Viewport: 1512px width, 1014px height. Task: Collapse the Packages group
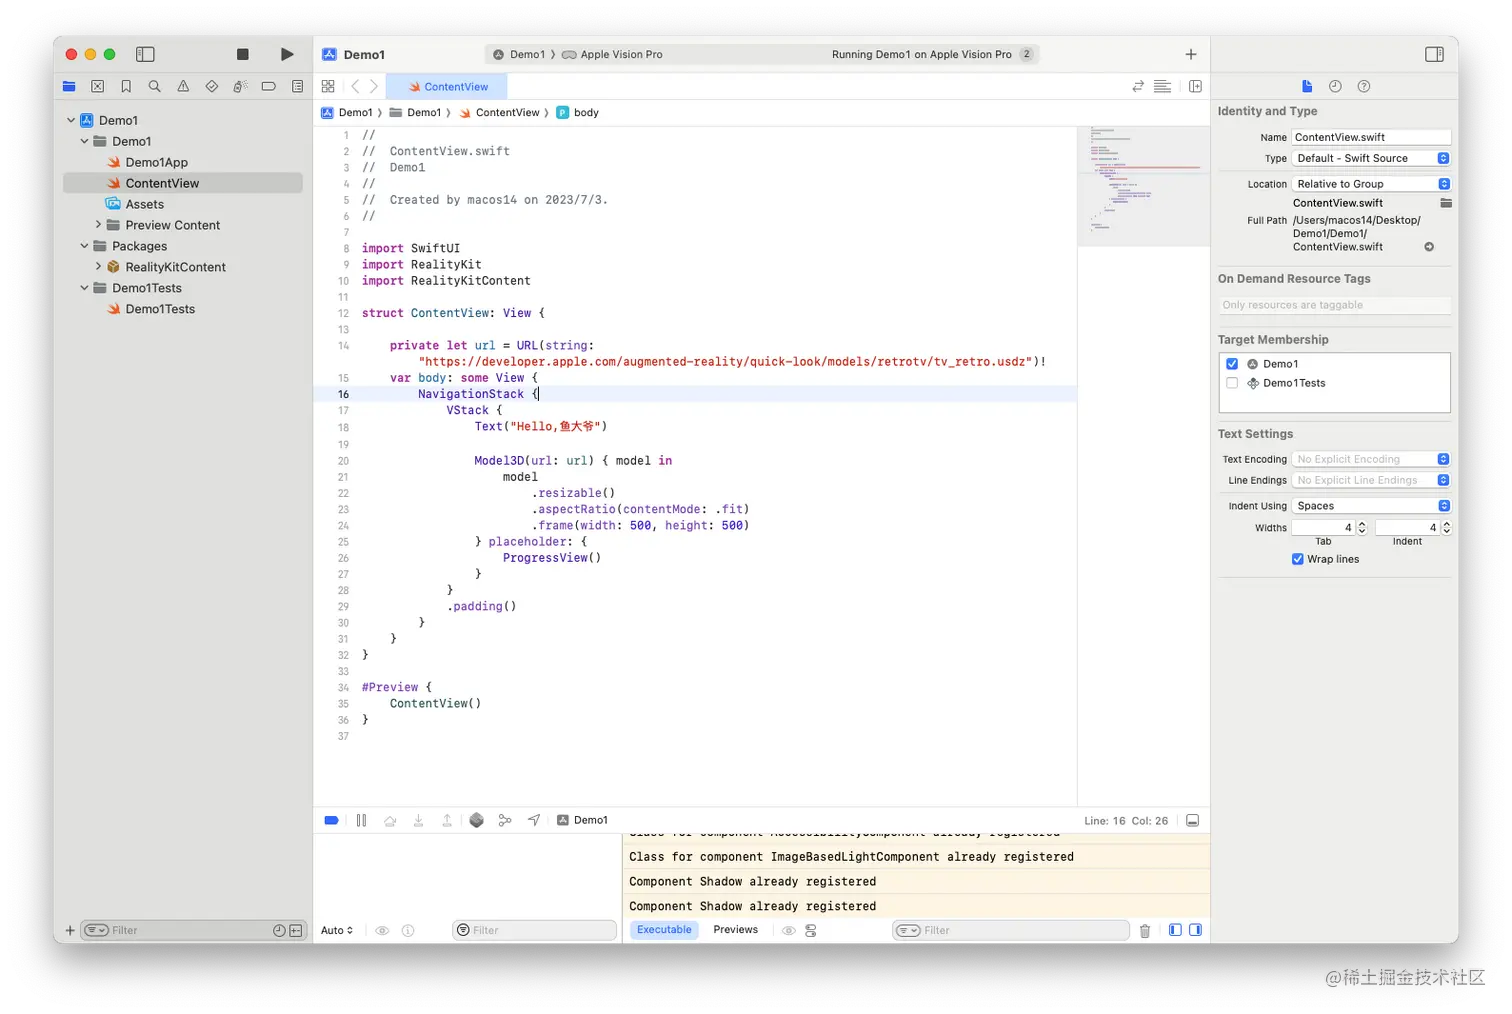84,246
